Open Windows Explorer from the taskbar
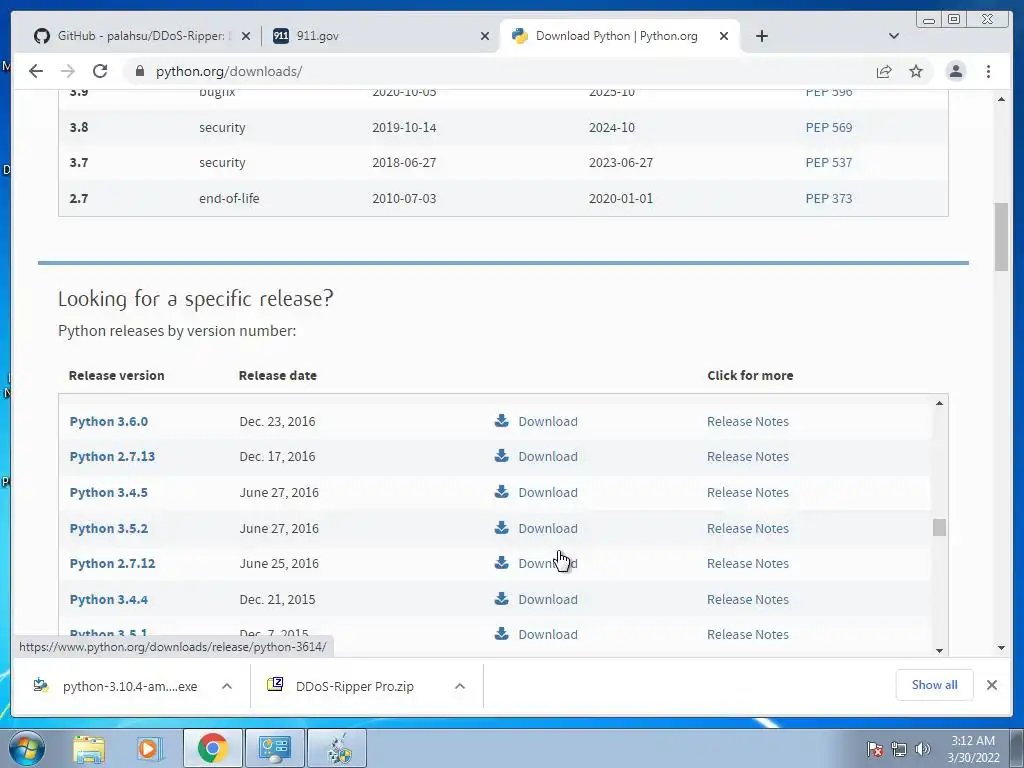 [89, 748]
